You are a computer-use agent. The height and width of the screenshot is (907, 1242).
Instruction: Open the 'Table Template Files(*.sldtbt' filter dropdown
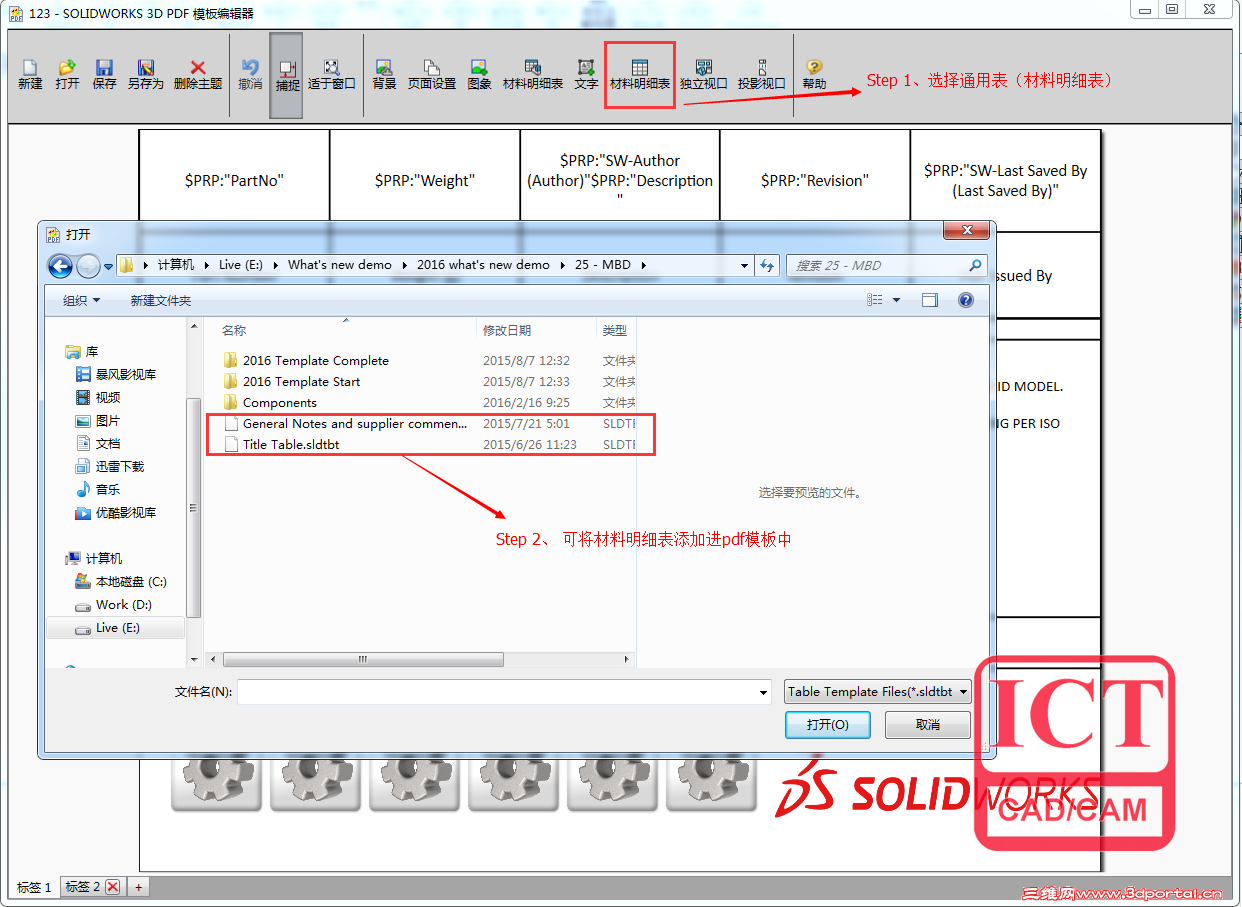pyautogui.click(x=878, y=691)
